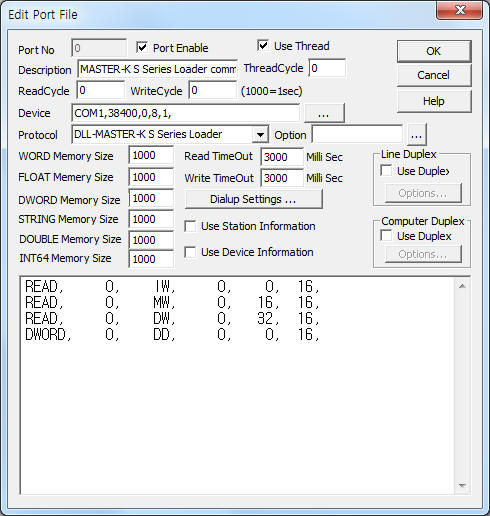Click the Description text field
Screen dimensions: 490x516
coord(157,69)
